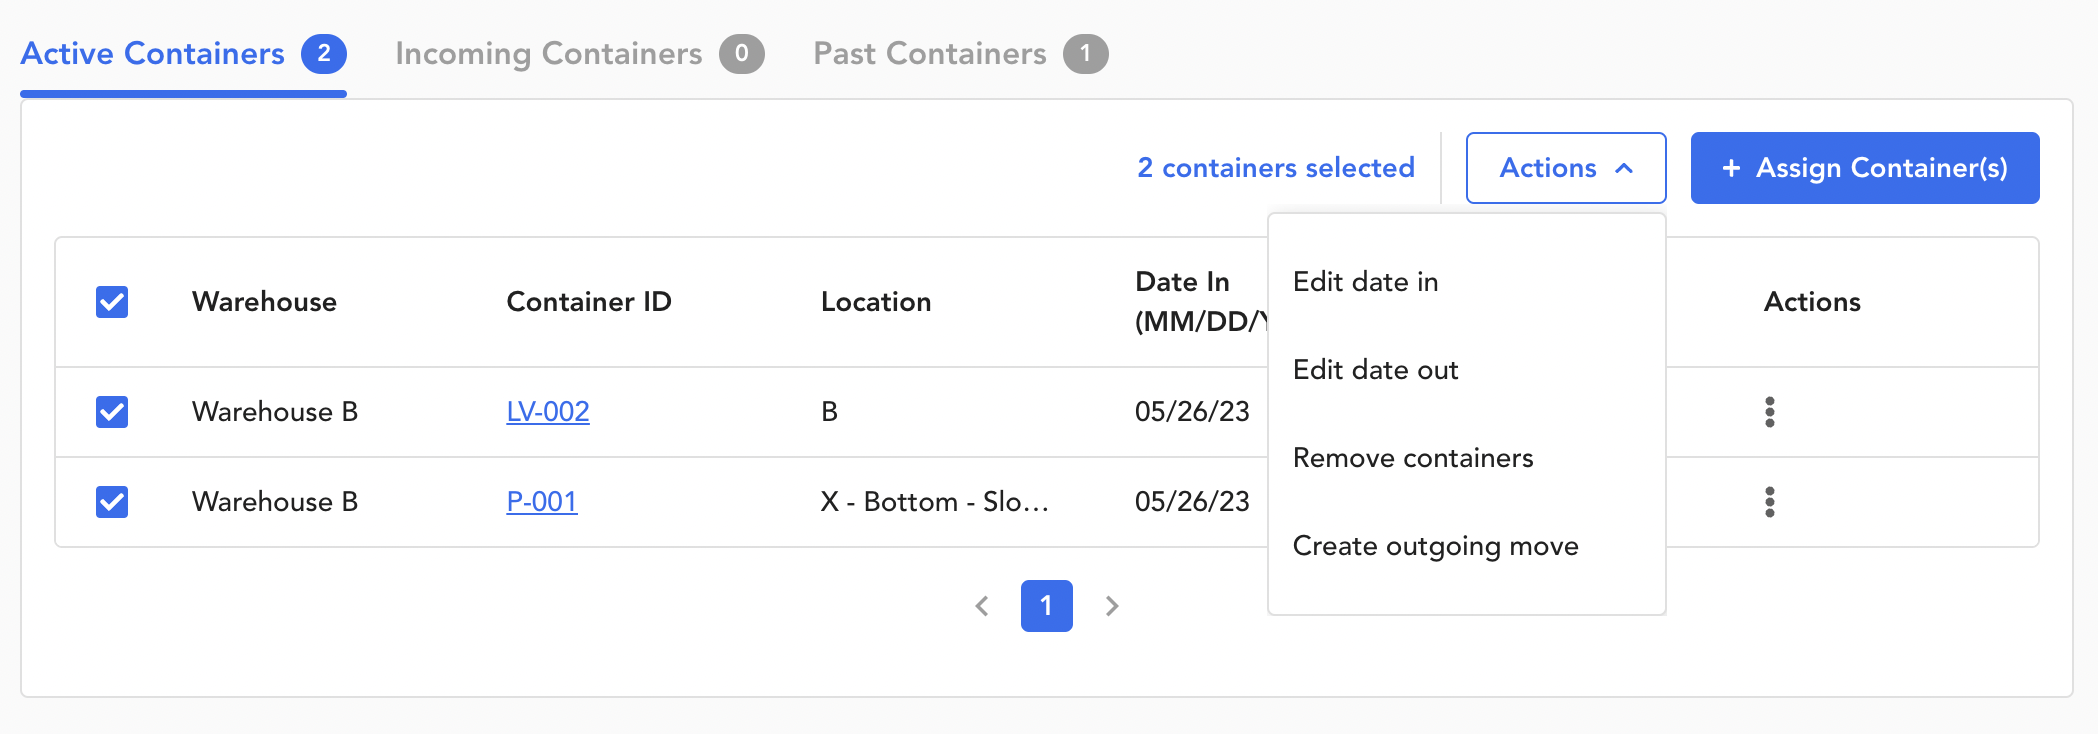Toggle the select-all header checkbox
2098x734 pixels.
[x=112, y=302]
